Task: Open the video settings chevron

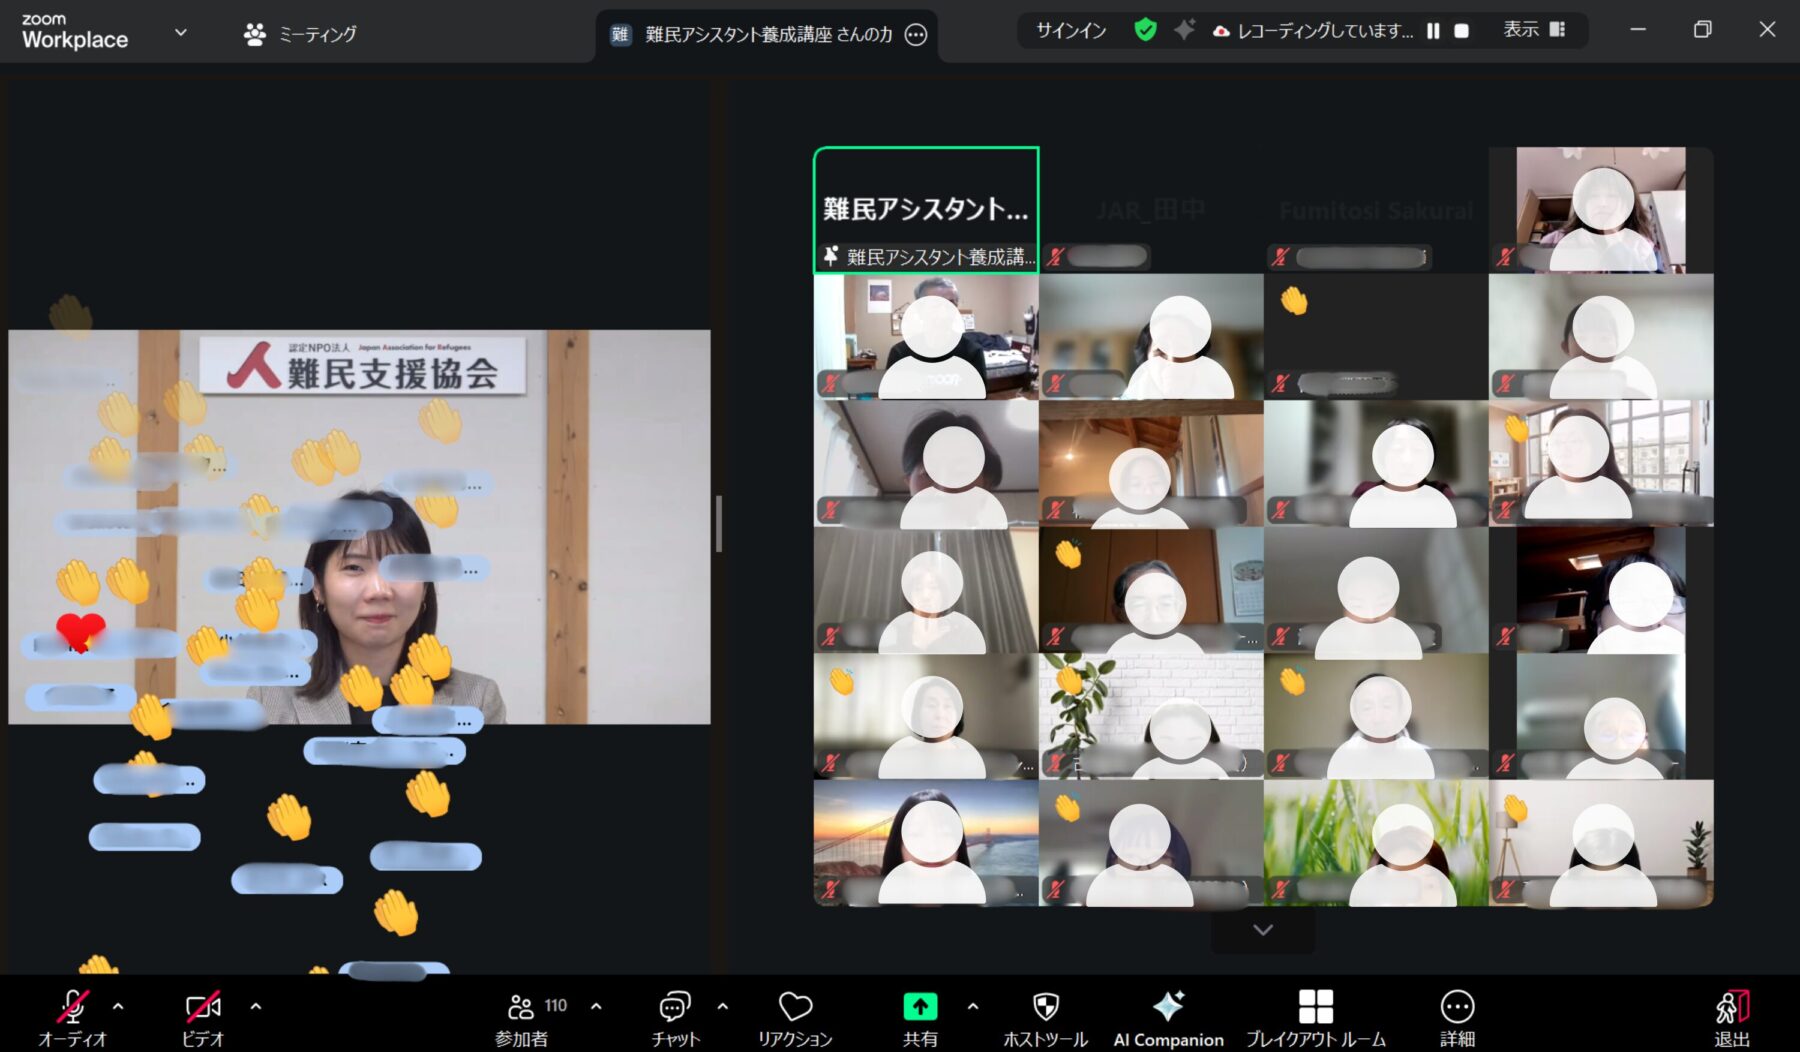Action: (256, 1007)
